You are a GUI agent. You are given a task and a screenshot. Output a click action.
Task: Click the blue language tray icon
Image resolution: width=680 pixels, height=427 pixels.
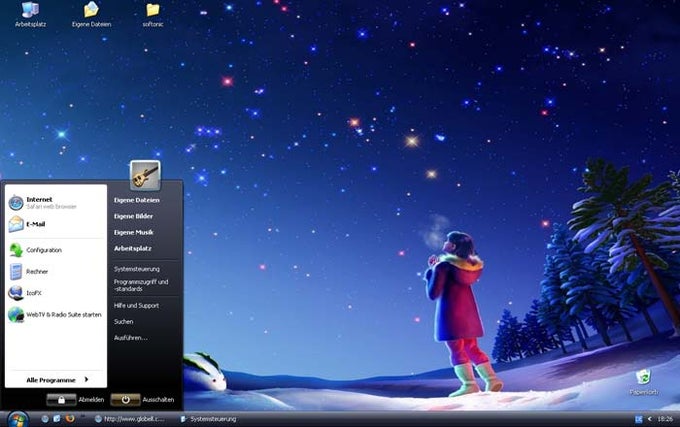(638, 419)
